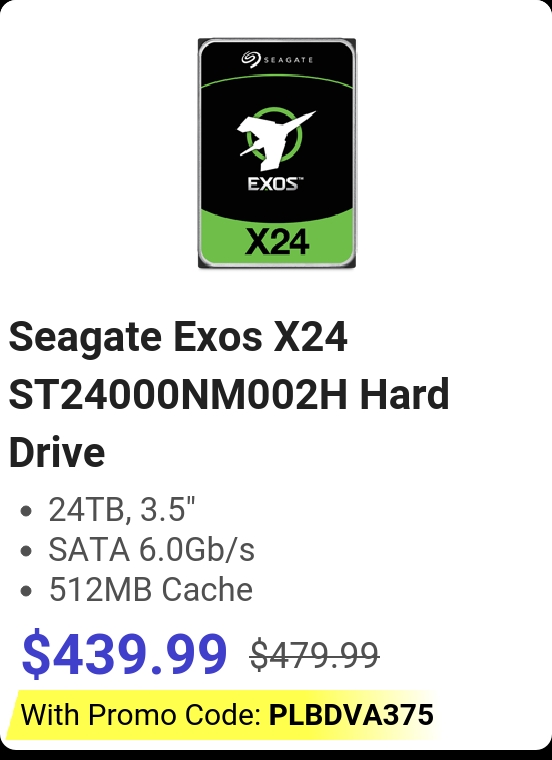
Task: Click the bullet dot beside SATA 6.0Gb/s
Action: pyautogui.click(x=27, y=551)
